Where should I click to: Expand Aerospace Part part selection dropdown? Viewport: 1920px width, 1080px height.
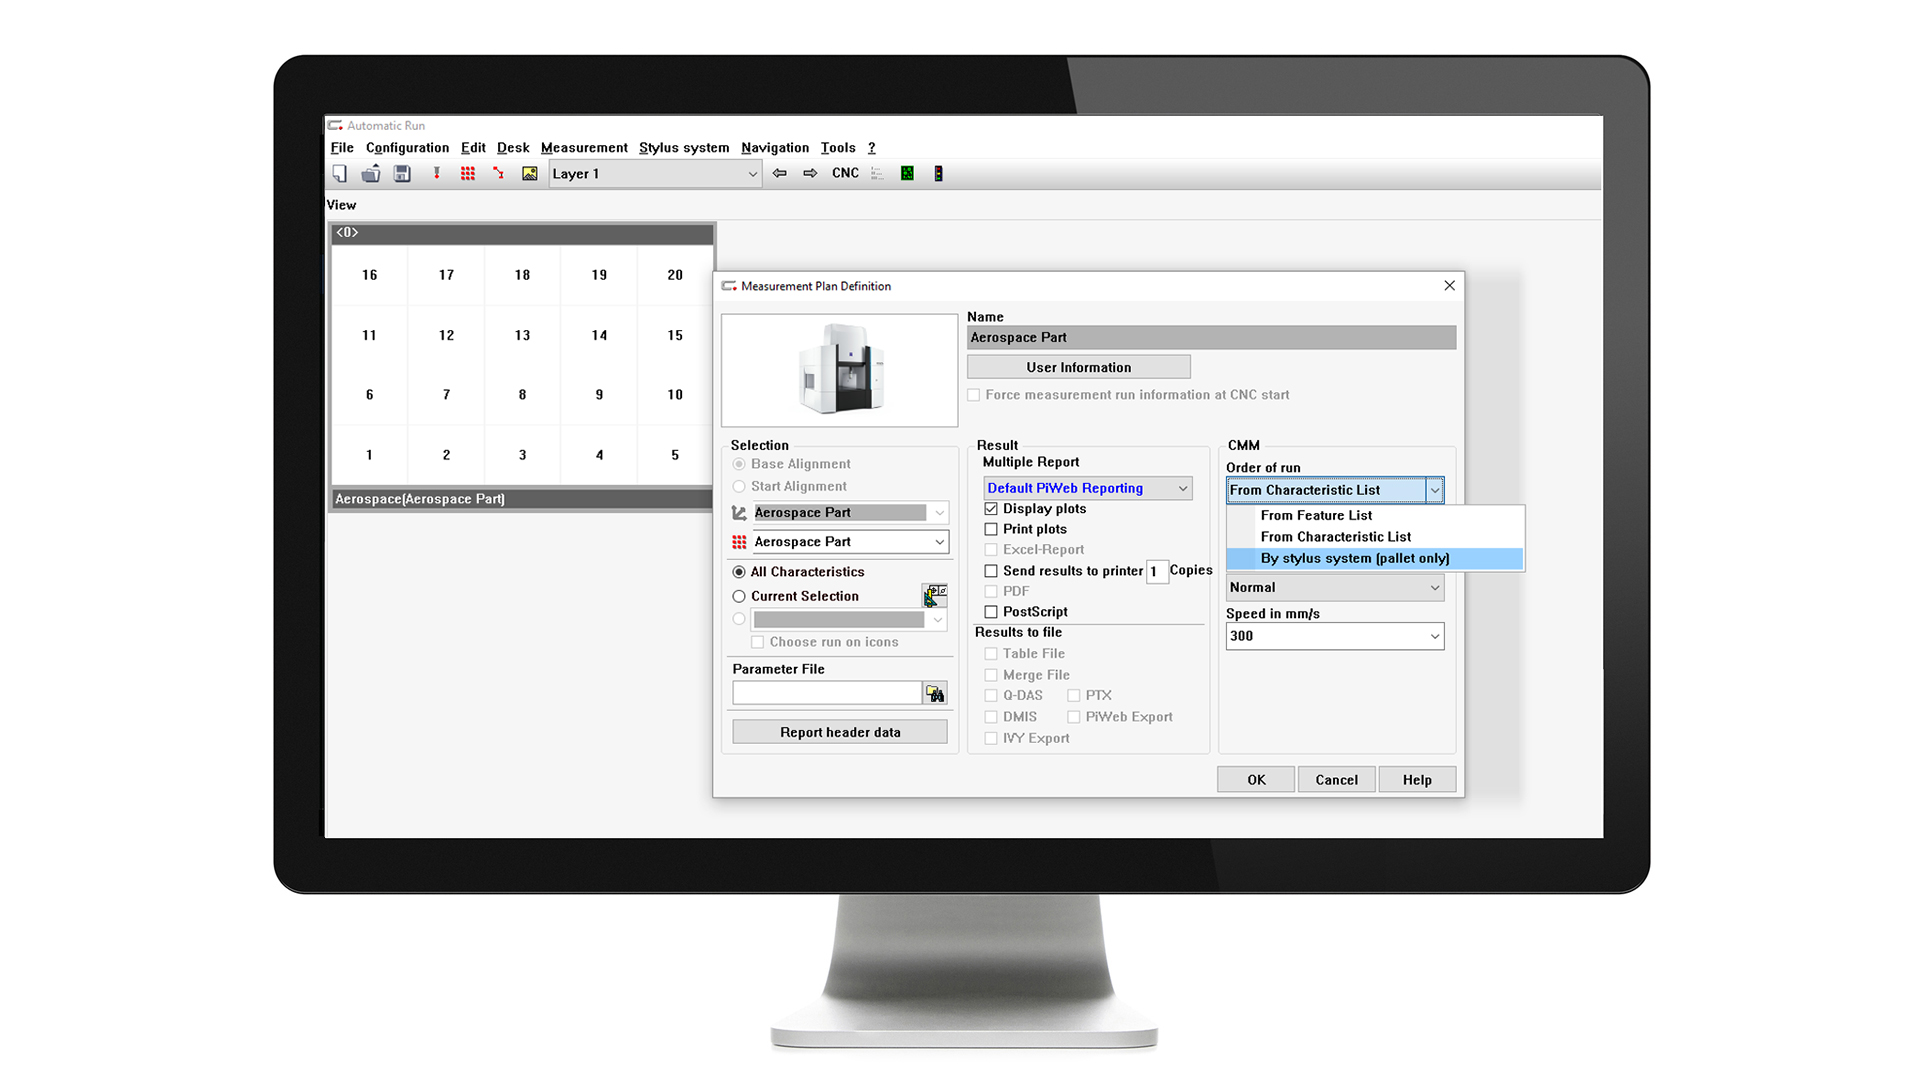pyautogui.click(x=938, y=542)
